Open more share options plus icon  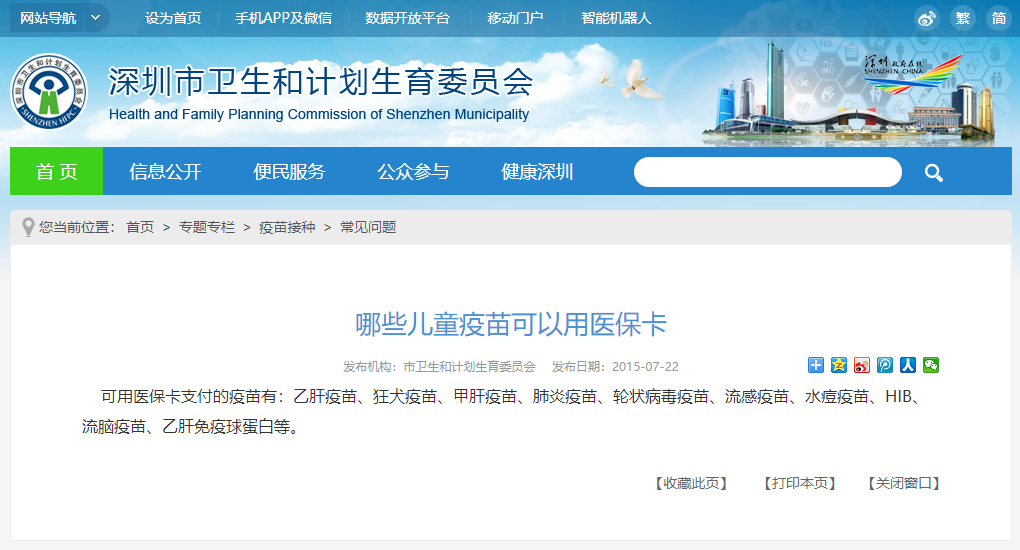click(816, 365)
